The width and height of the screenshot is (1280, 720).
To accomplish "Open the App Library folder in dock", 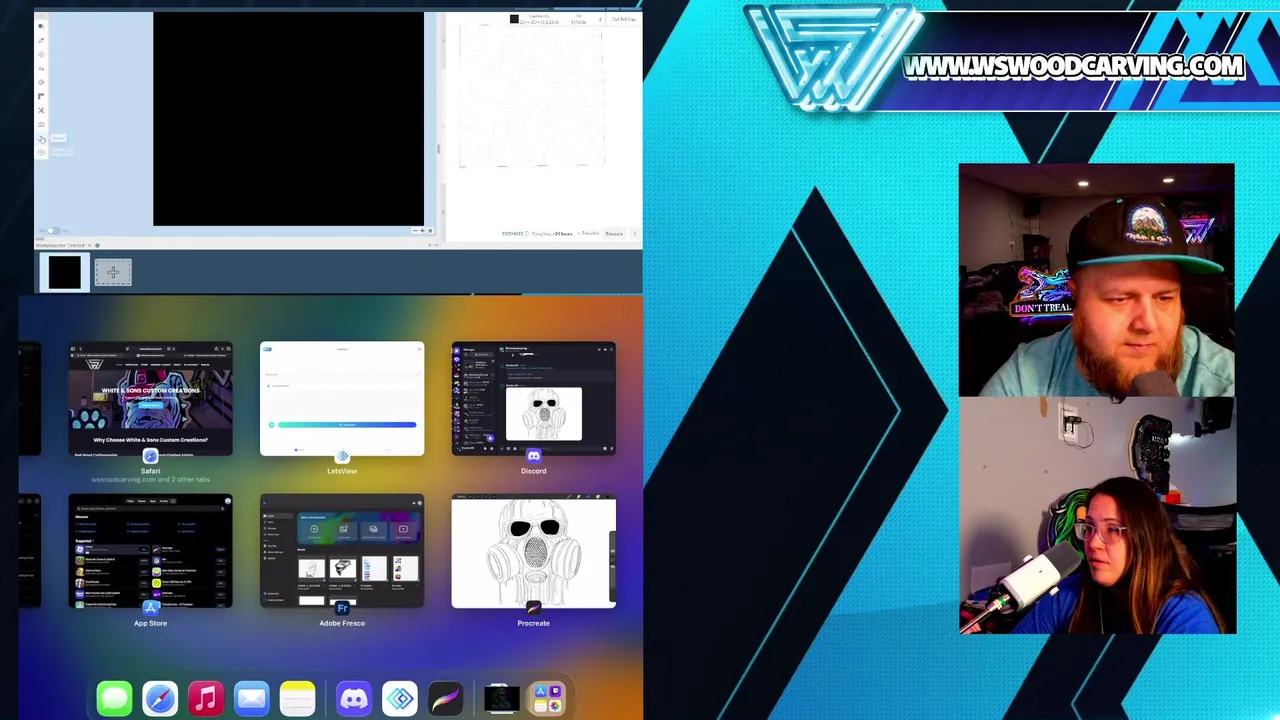I will click(548, 698).
